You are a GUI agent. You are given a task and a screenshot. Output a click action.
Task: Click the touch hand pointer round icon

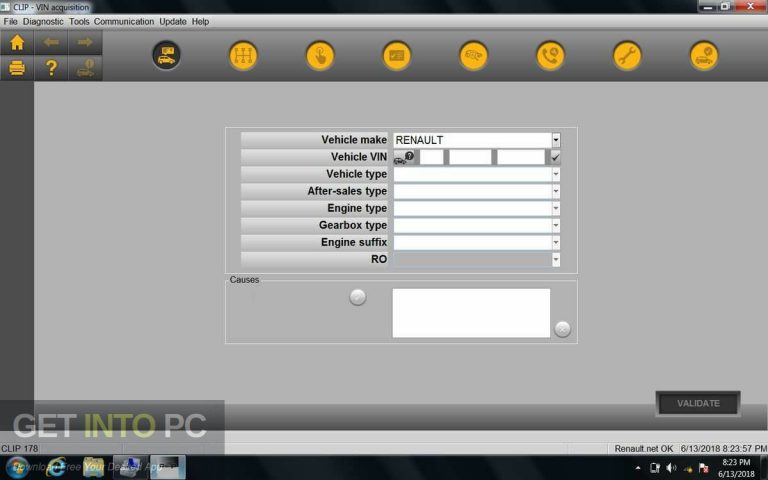pos(320,56)
